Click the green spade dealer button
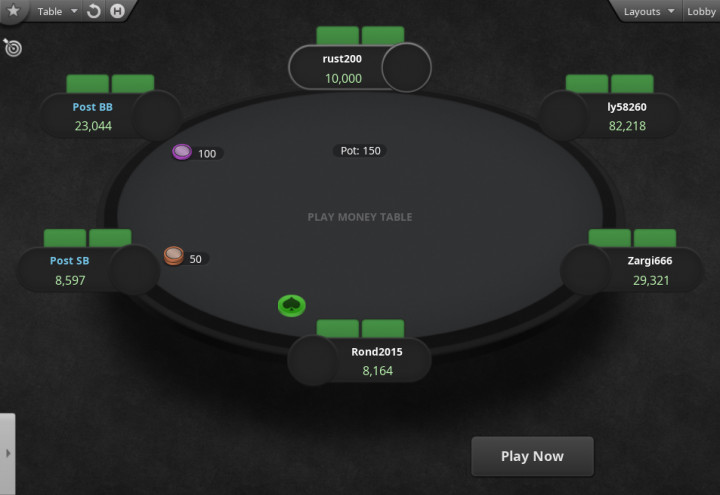 tap(292, 305)
